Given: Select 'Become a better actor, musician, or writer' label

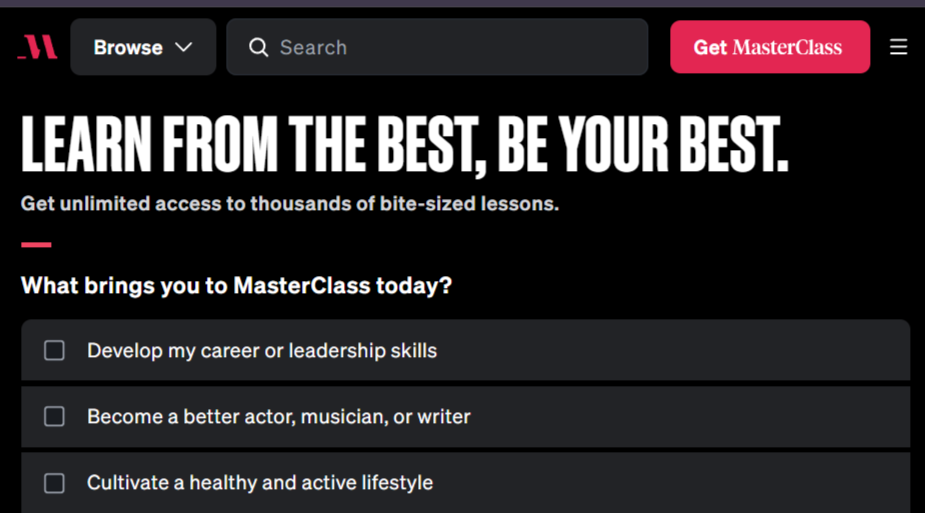Looking at the screenshot, I should (x=278, y=417).
